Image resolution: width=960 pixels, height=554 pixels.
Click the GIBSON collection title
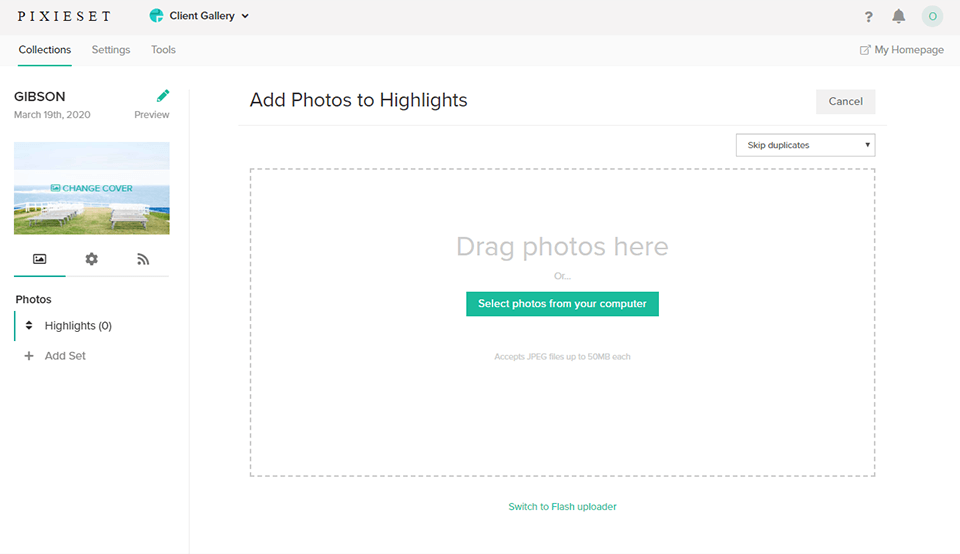click(40, 97)
